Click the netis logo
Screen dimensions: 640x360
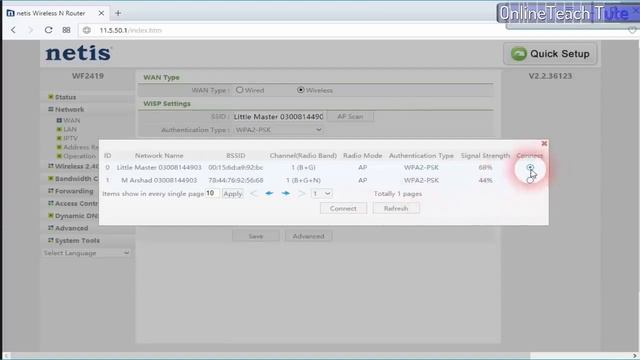pyautogui.click(x=78, y=53)
